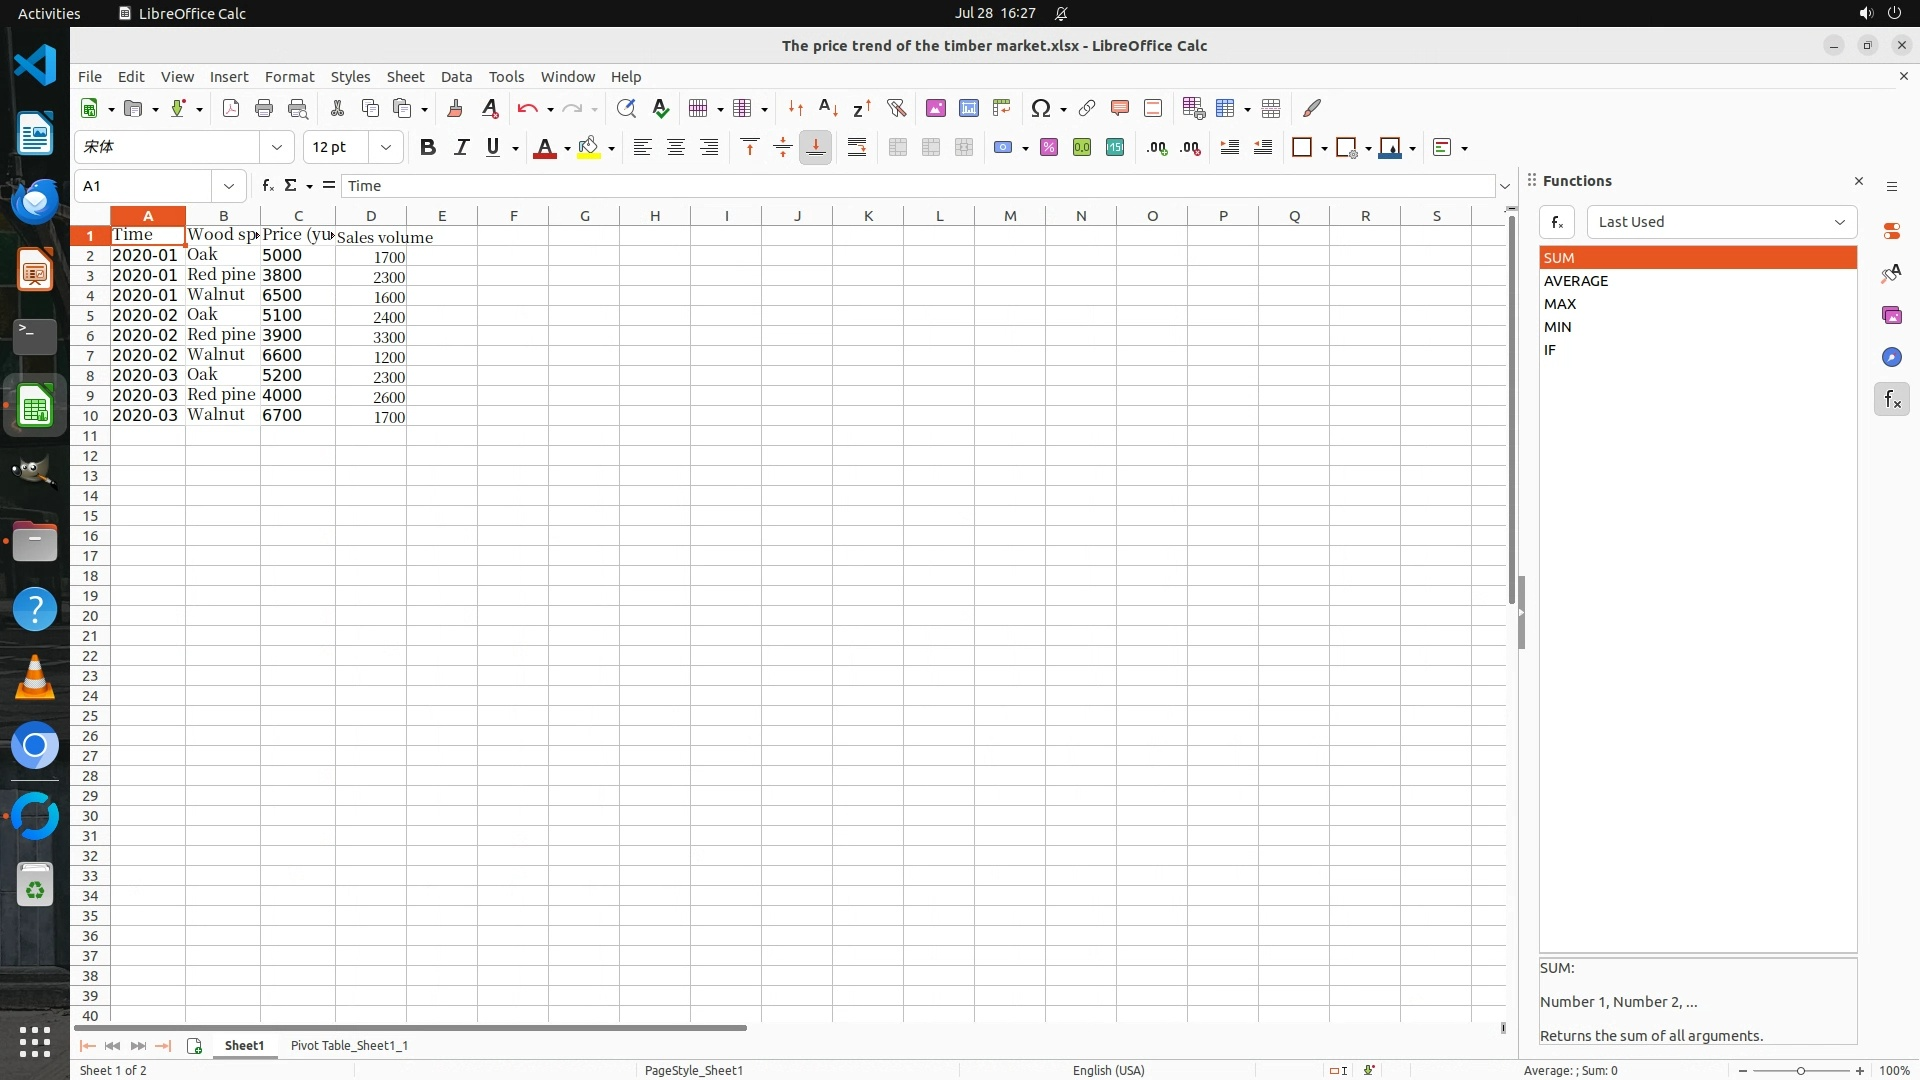
Task: Switch to Pivot Table_Sheet1_1 tab
Action: [349, 1046]
